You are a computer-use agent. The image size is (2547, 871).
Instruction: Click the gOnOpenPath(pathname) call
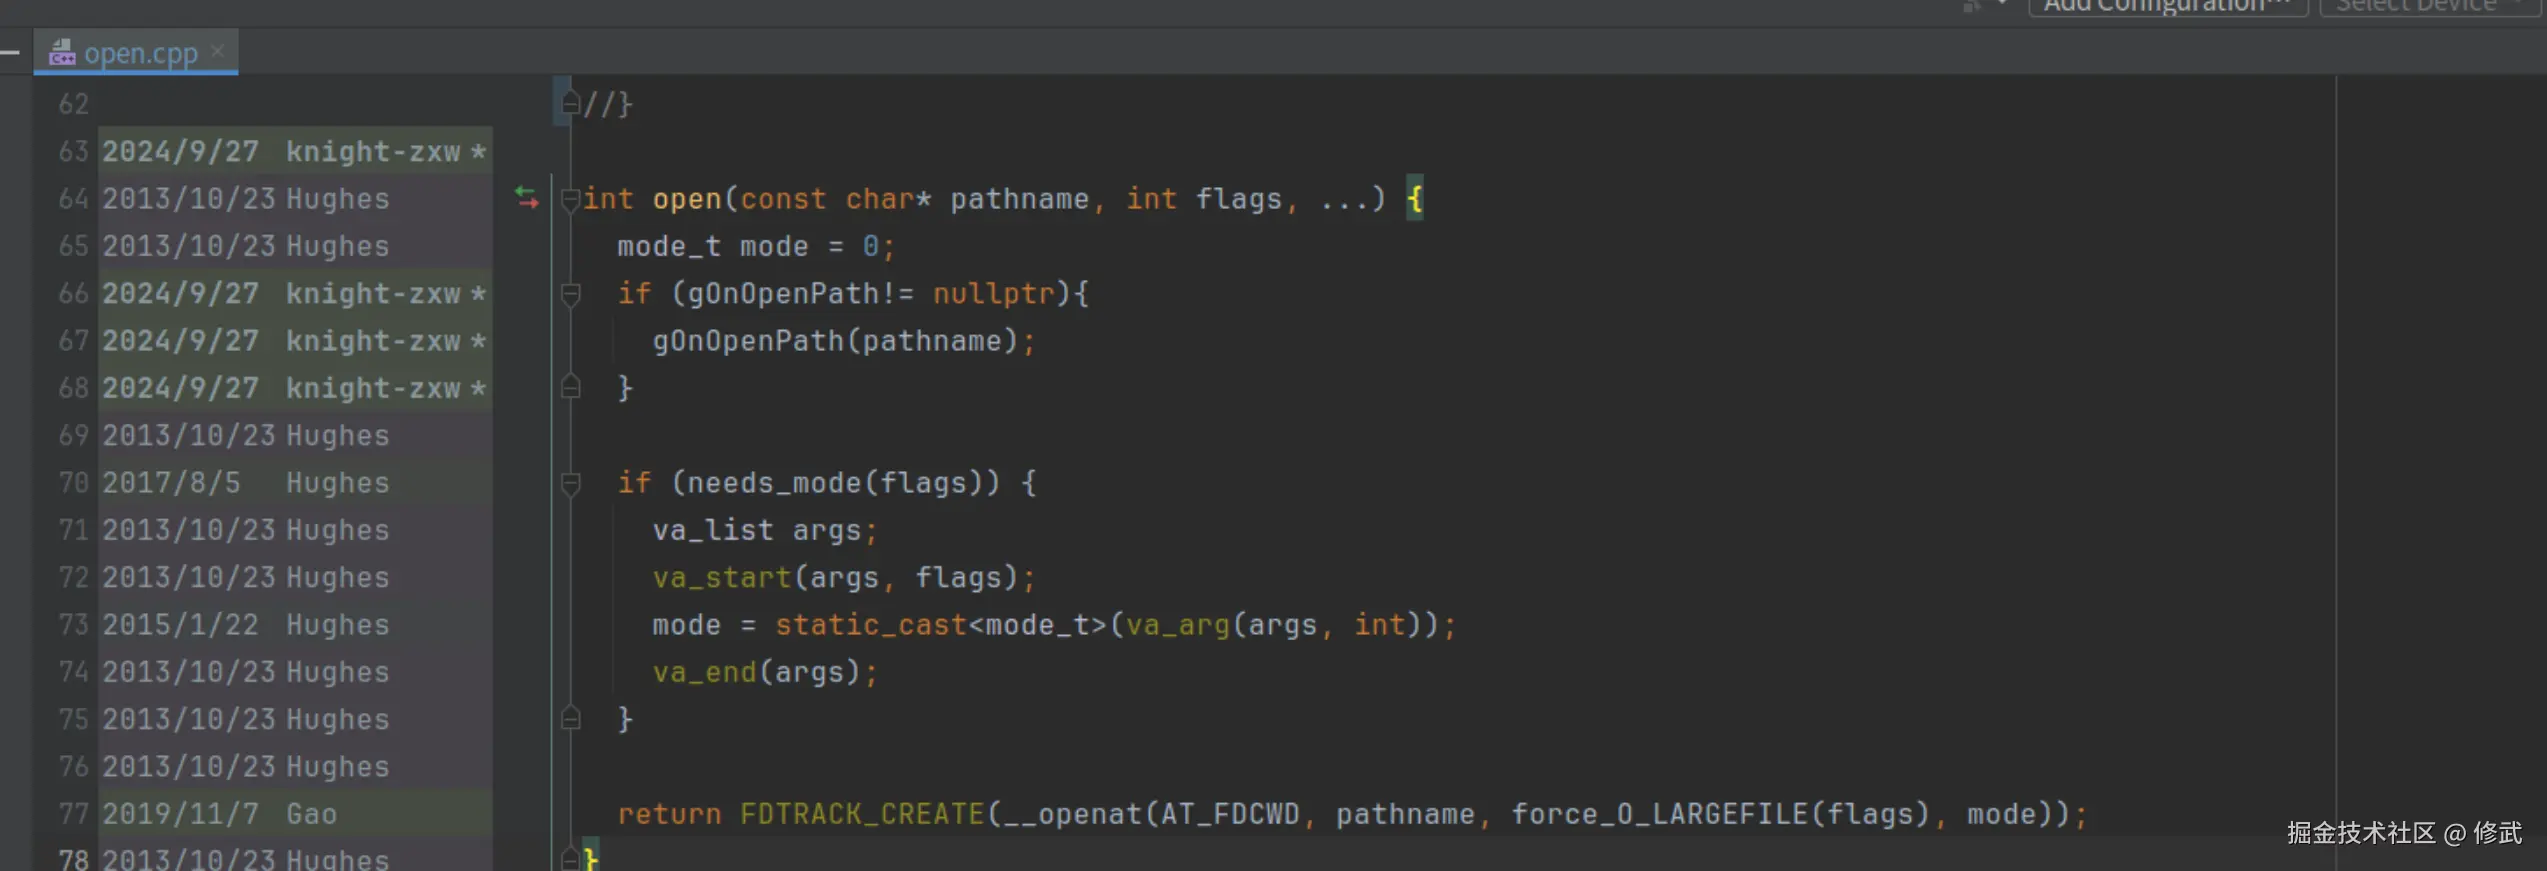click(x=835, y=341)
